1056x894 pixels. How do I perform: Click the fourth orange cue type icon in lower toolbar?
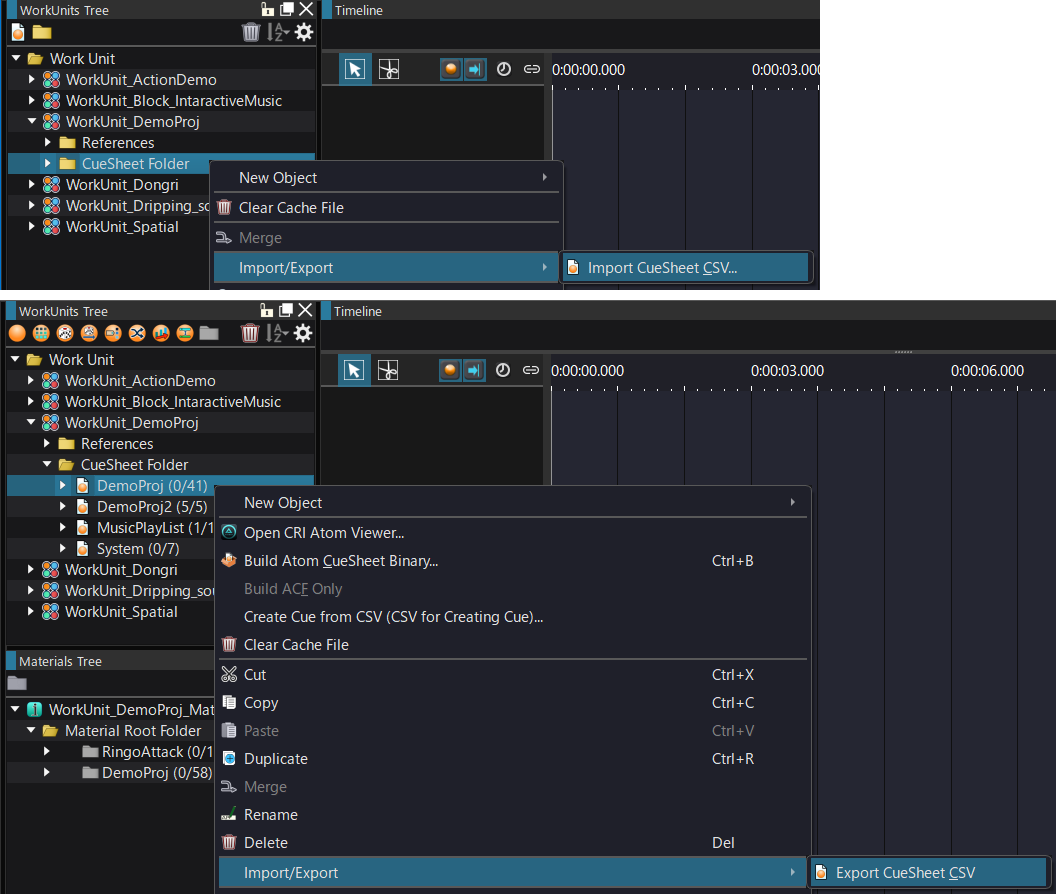[89, 333]
